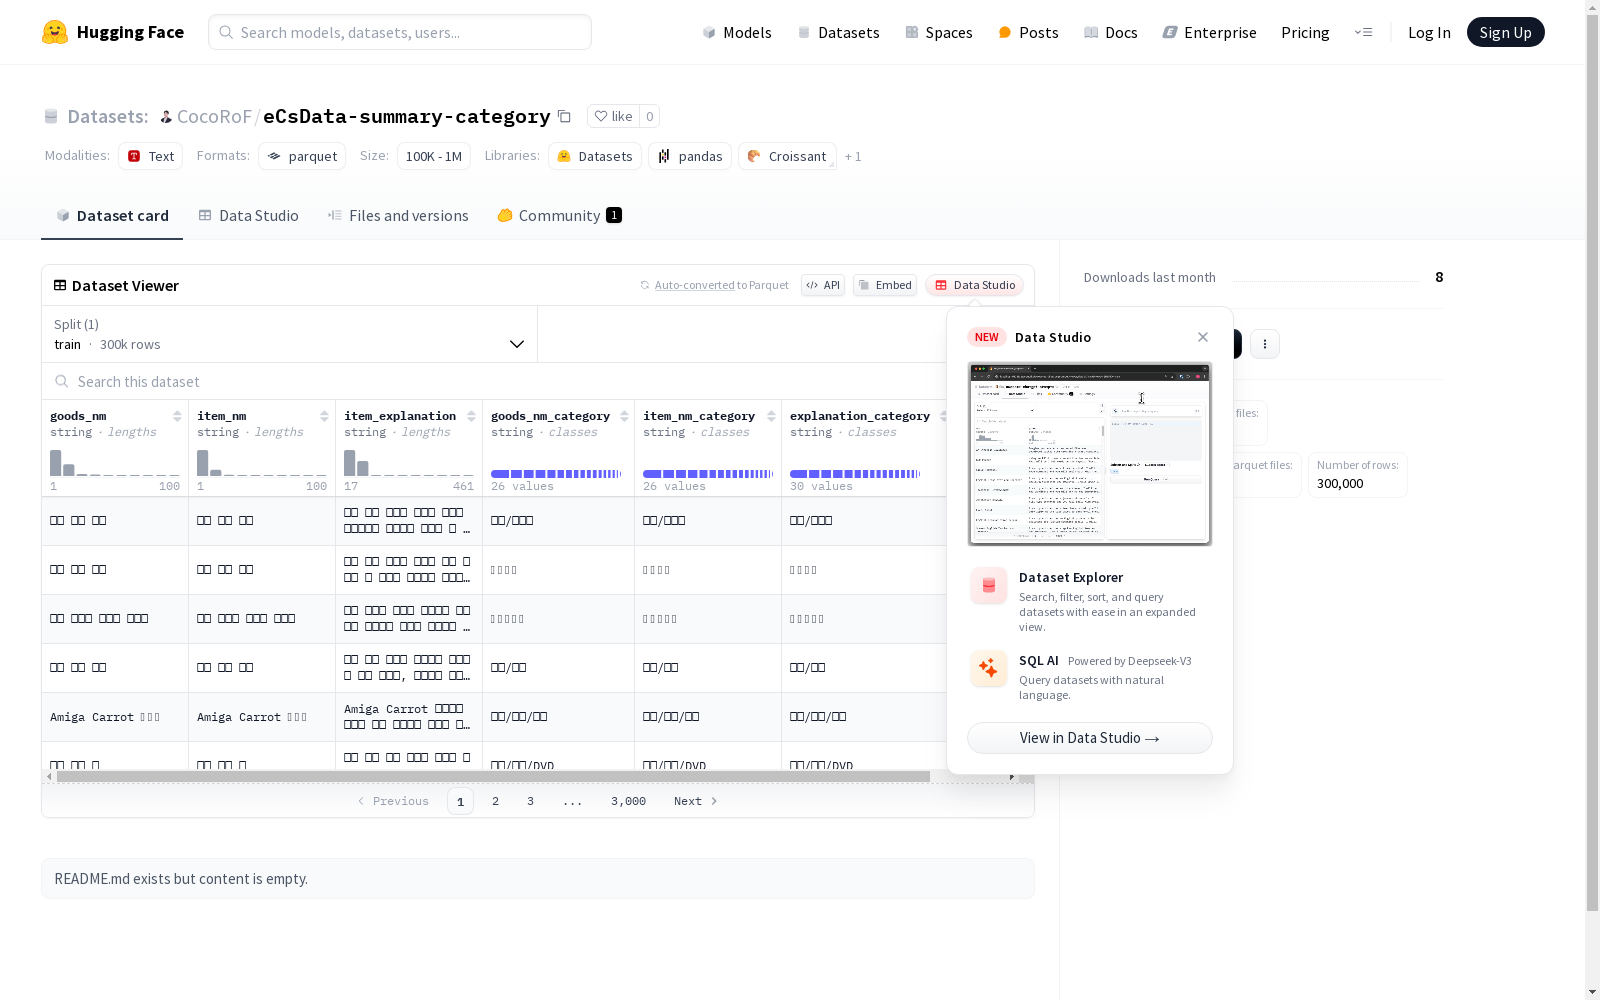
Task: Click the Dataset Explorer database icon
Action: [x=989, y=586]
